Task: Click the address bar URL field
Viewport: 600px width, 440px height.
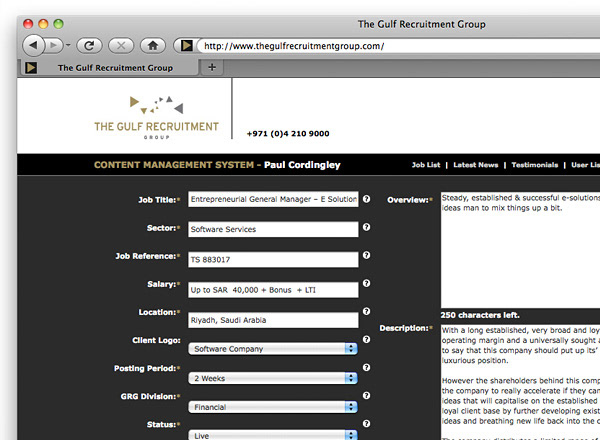Action: [398, 46]
